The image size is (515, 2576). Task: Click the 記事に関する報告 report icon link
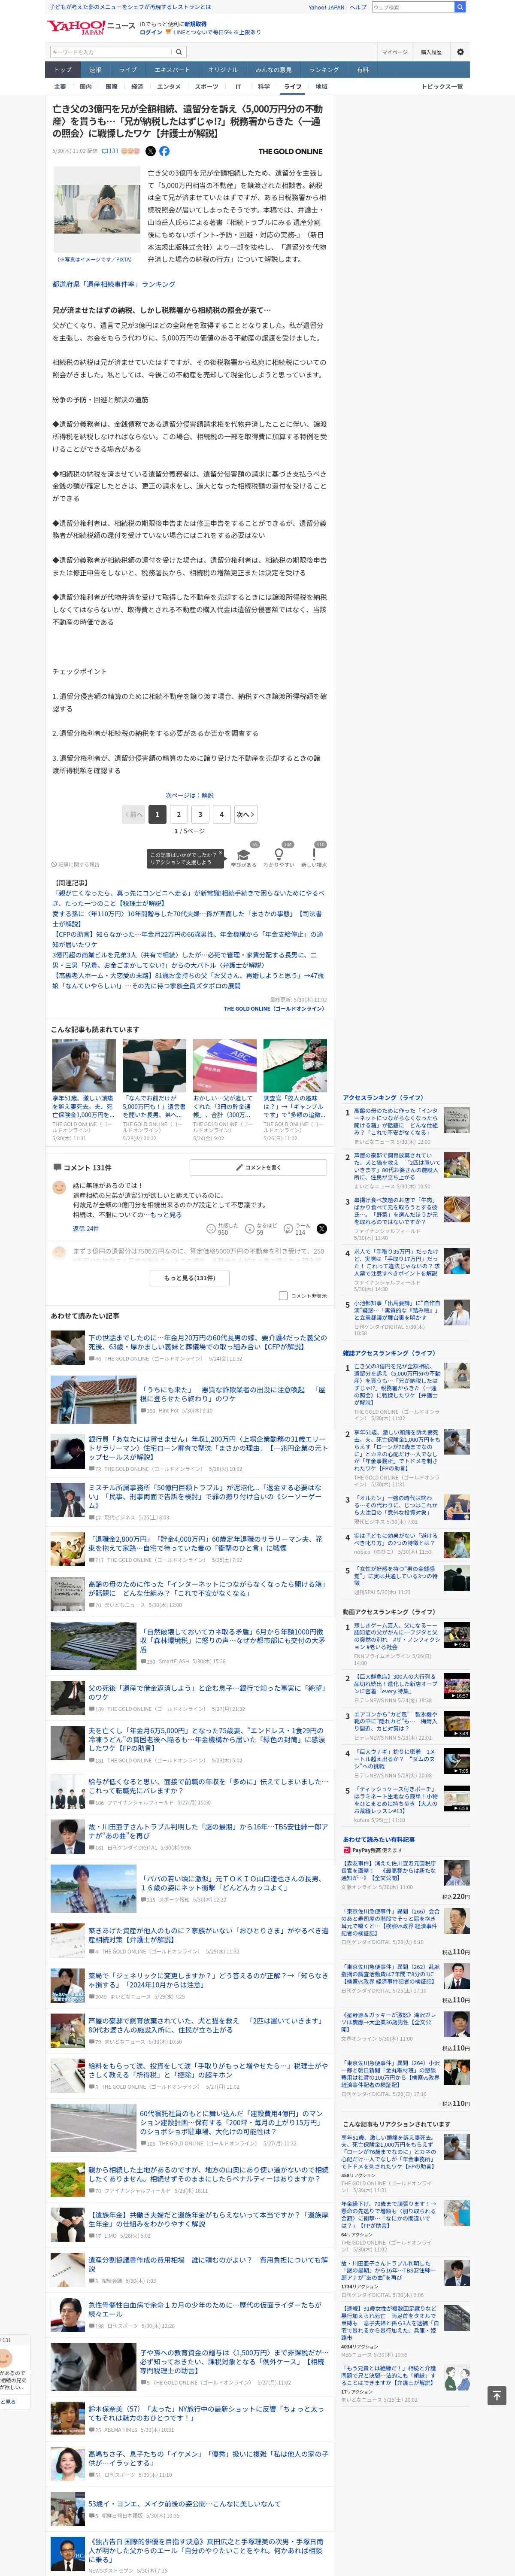pyautogui.click(x=76, y=864)
